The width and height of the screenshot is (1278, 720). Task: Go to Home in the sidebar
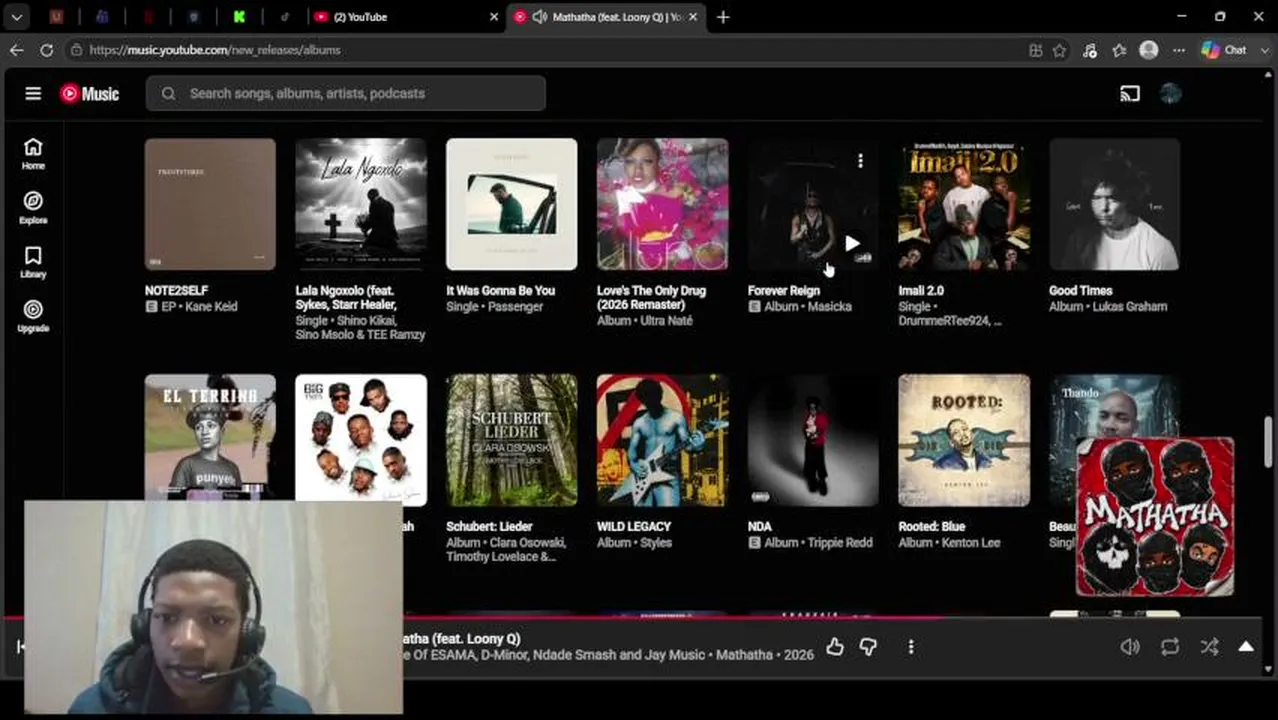(33, 154)
